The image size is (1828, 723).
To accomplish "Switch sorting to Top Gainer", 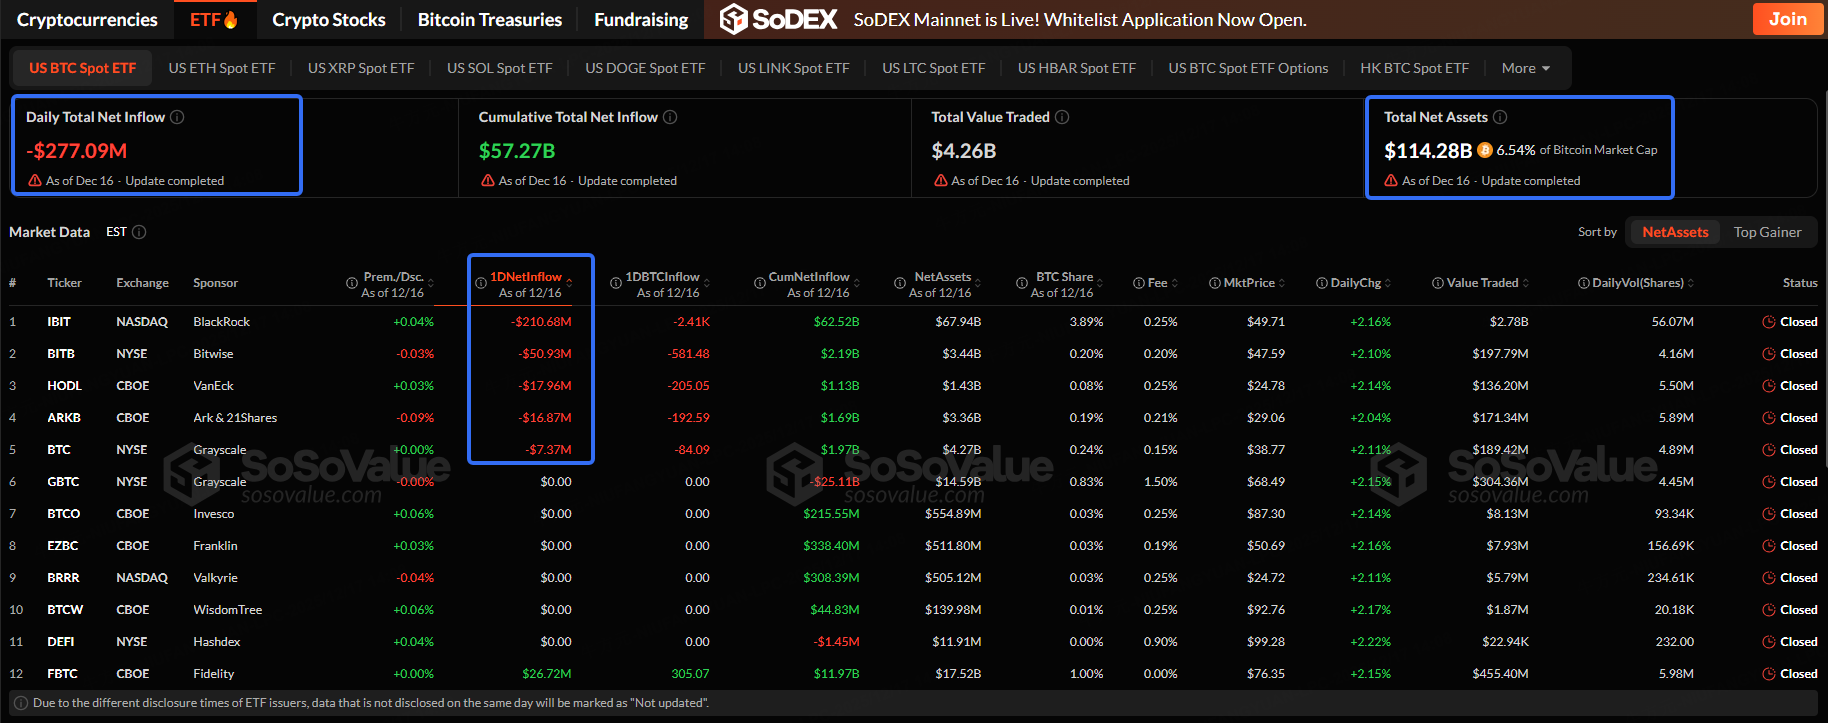I will (1767, 232).
